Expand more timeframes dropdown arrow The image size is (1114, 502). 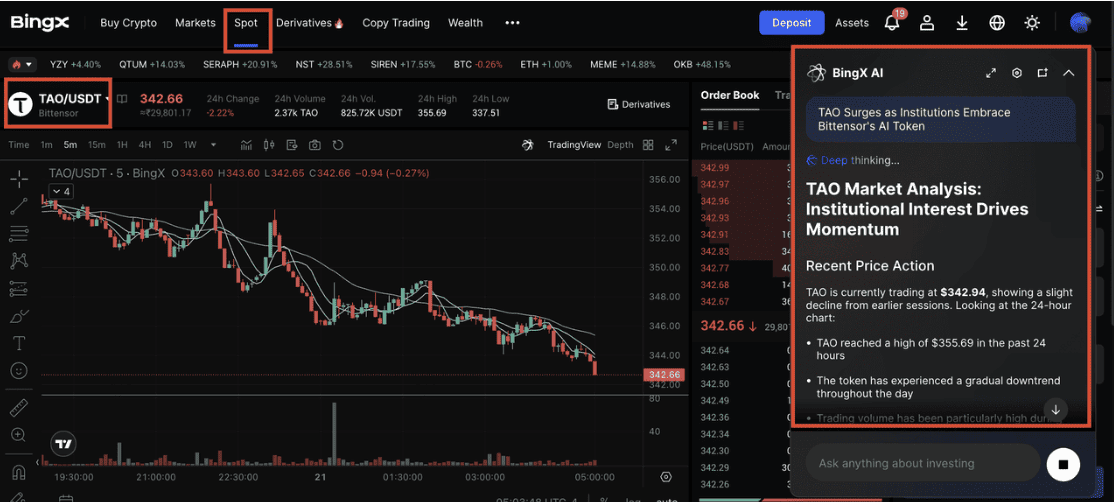pos(213,145)
